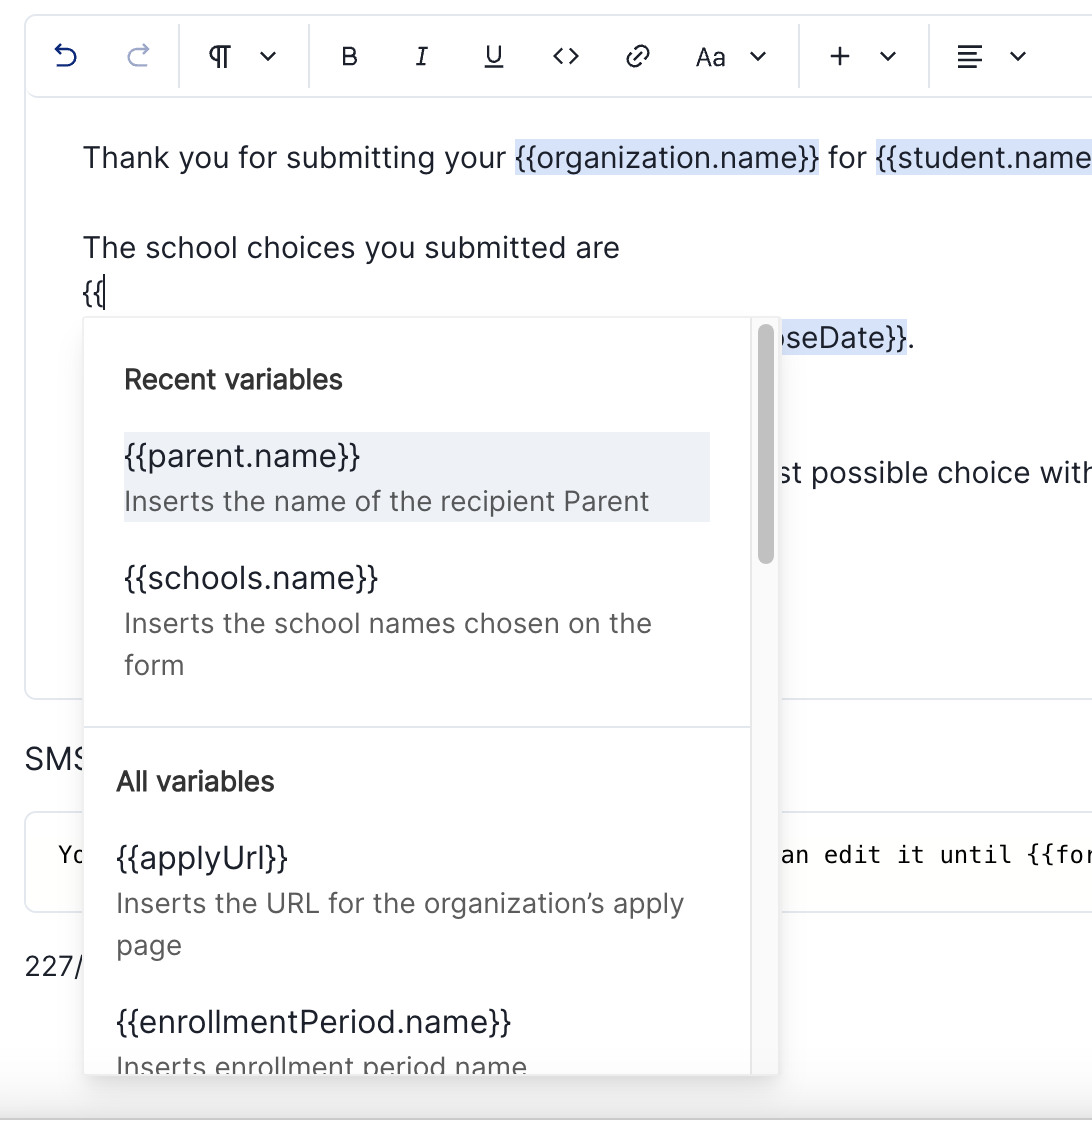Select the paragraph format icon

221,57
